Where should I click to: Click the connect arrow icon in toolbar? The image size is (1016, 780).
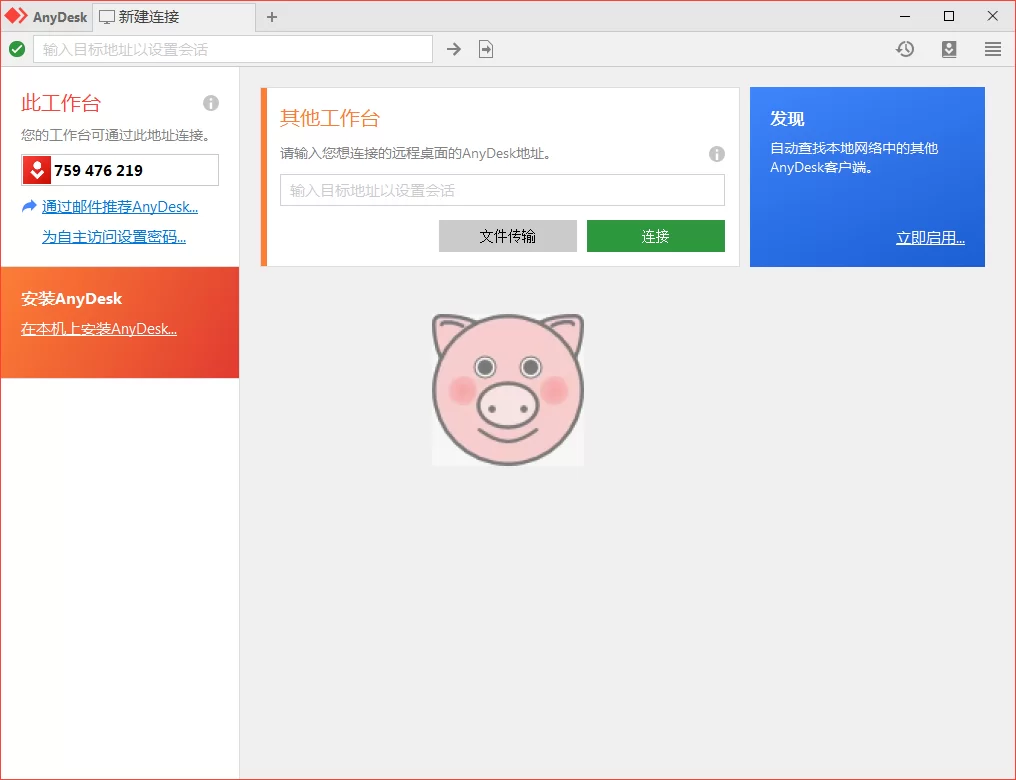(454, 49)
